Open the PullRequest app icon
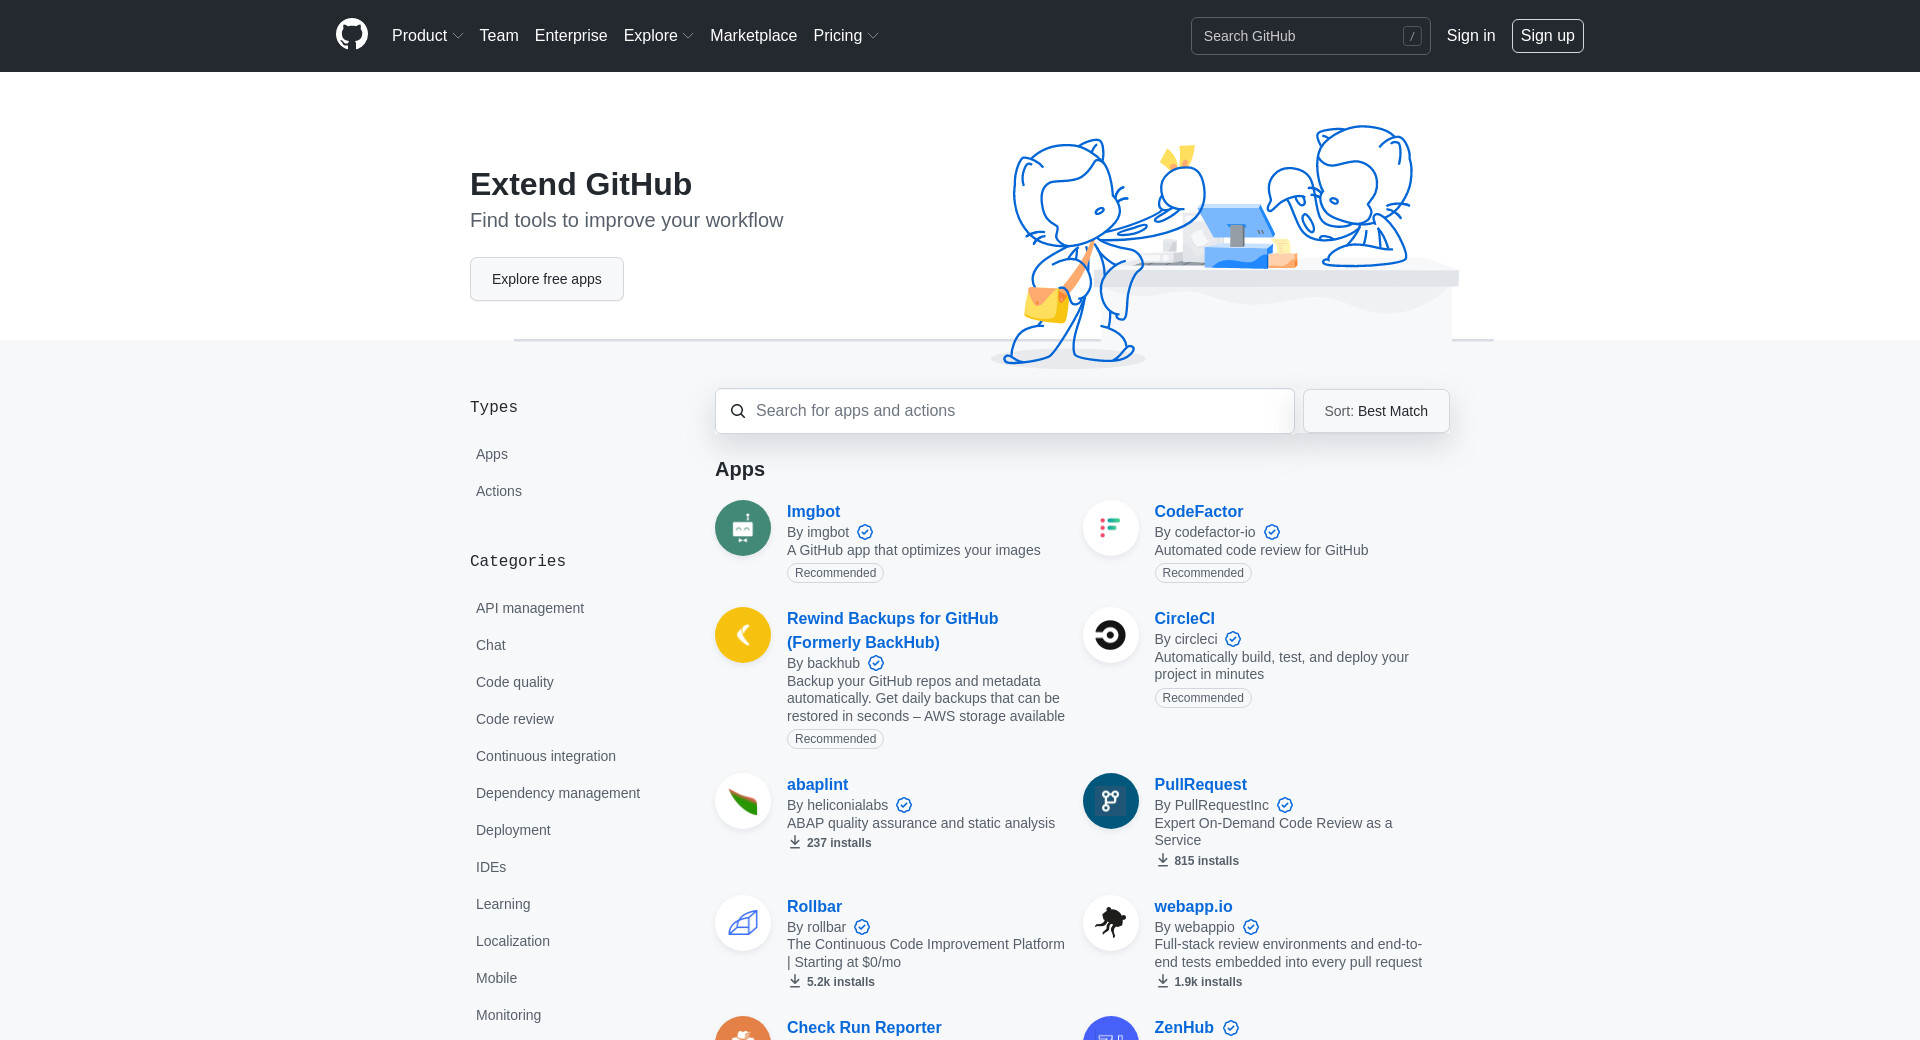The width and height of the screenshot is (1920, 1040). tap(1111, 801)
